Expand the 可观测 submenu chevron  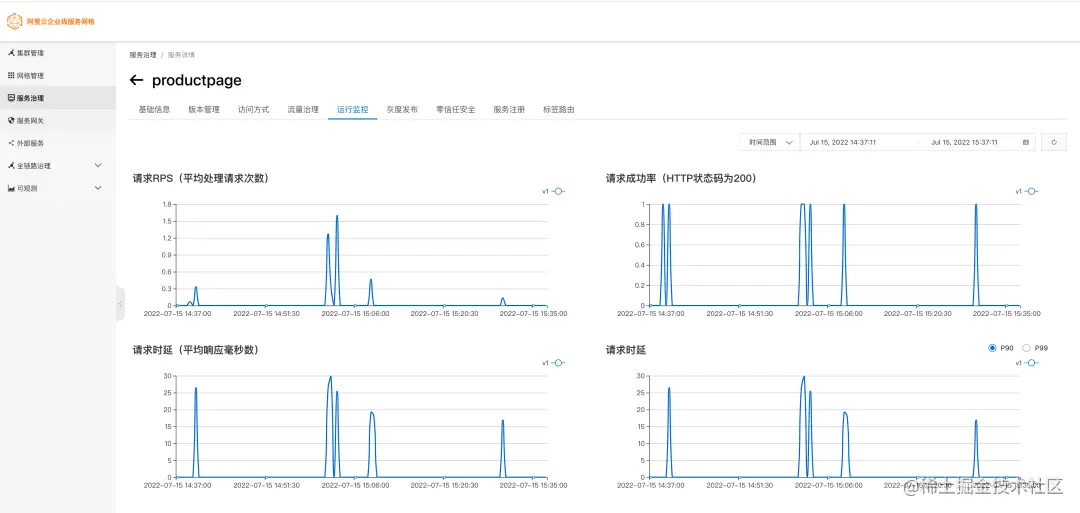98,188
